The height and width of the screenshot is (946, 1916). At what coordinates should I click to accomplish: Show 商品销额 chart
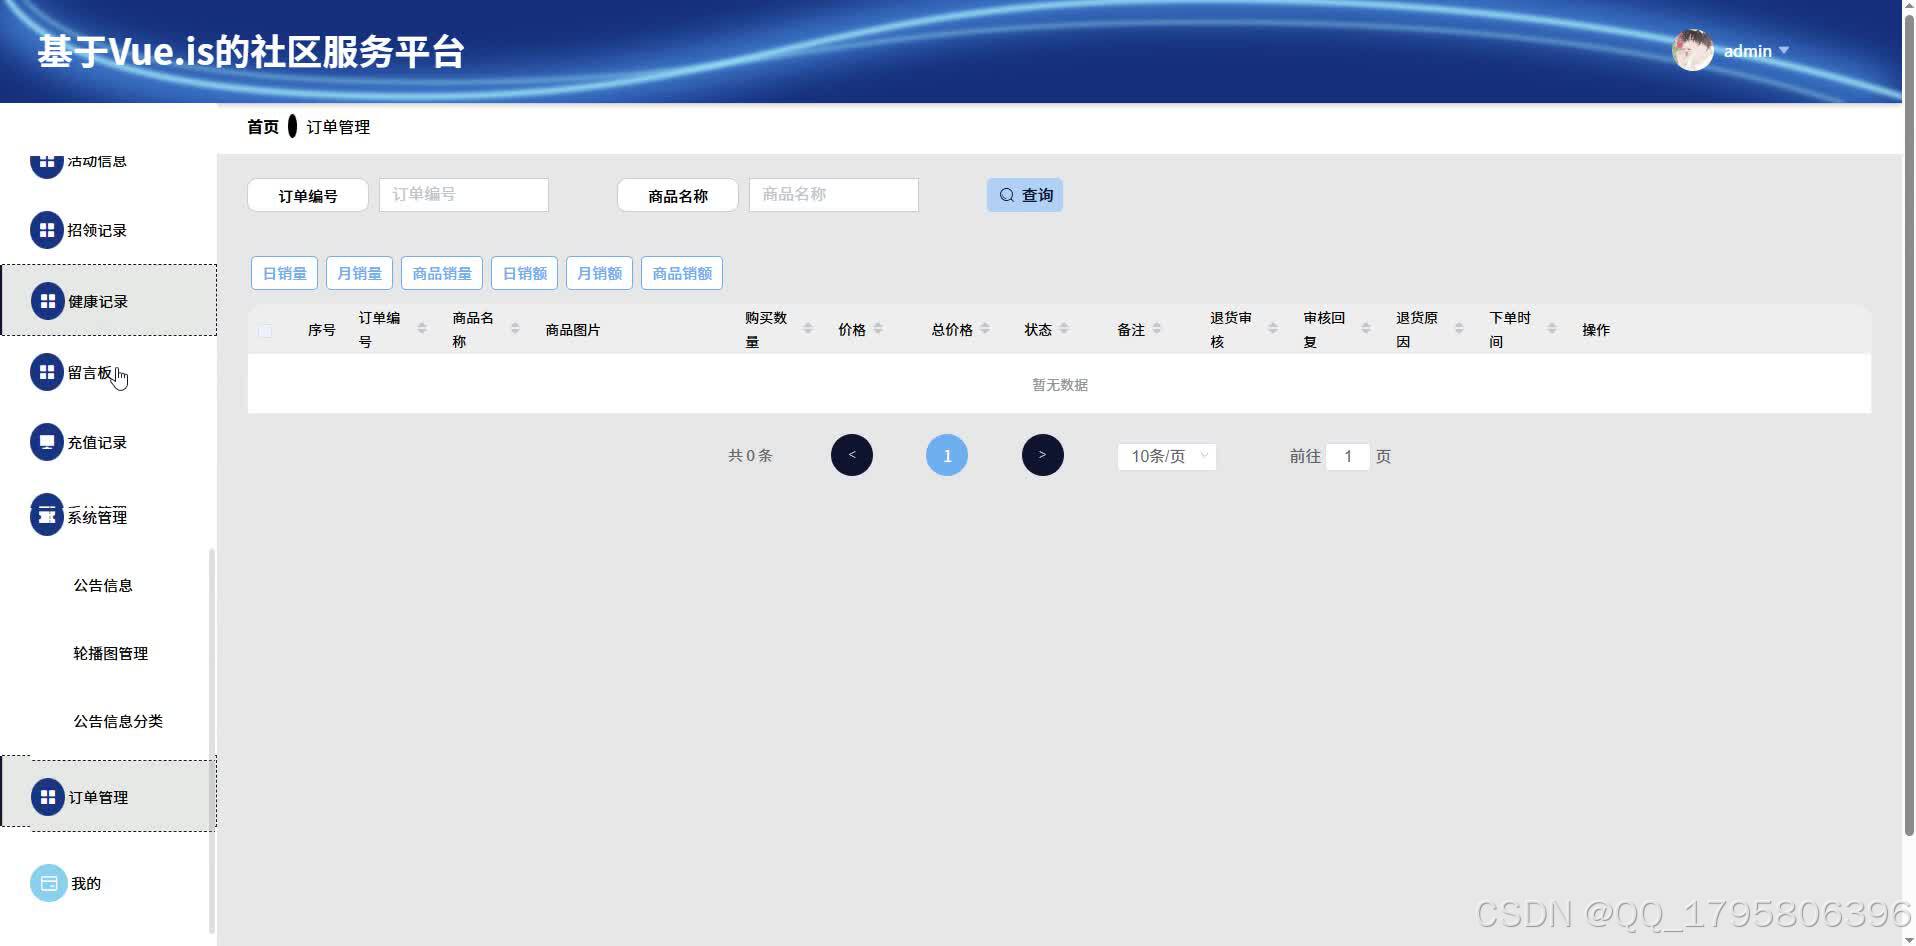(x=682, y=273)
